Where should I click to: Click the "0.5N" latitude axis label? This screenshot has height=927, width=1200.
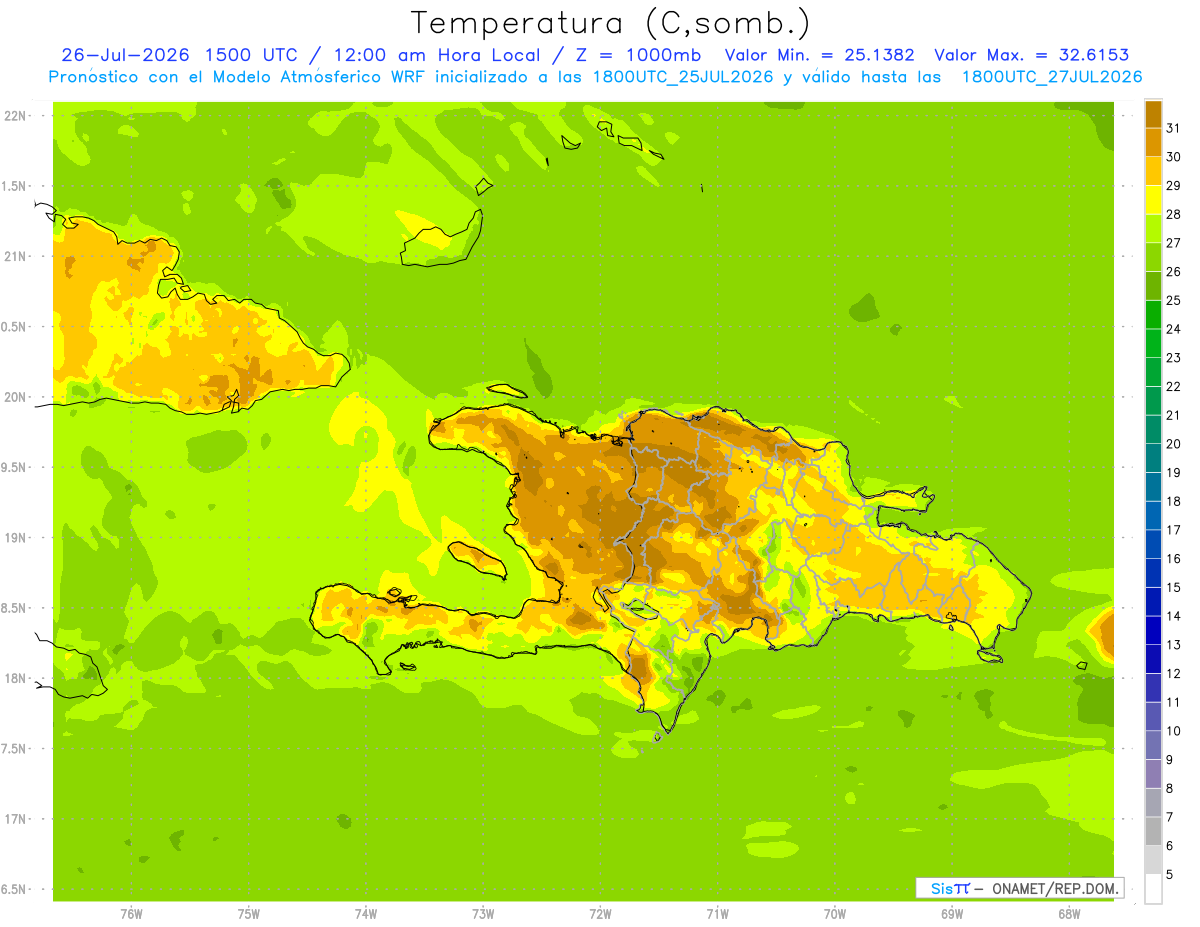tap(14, 327)
